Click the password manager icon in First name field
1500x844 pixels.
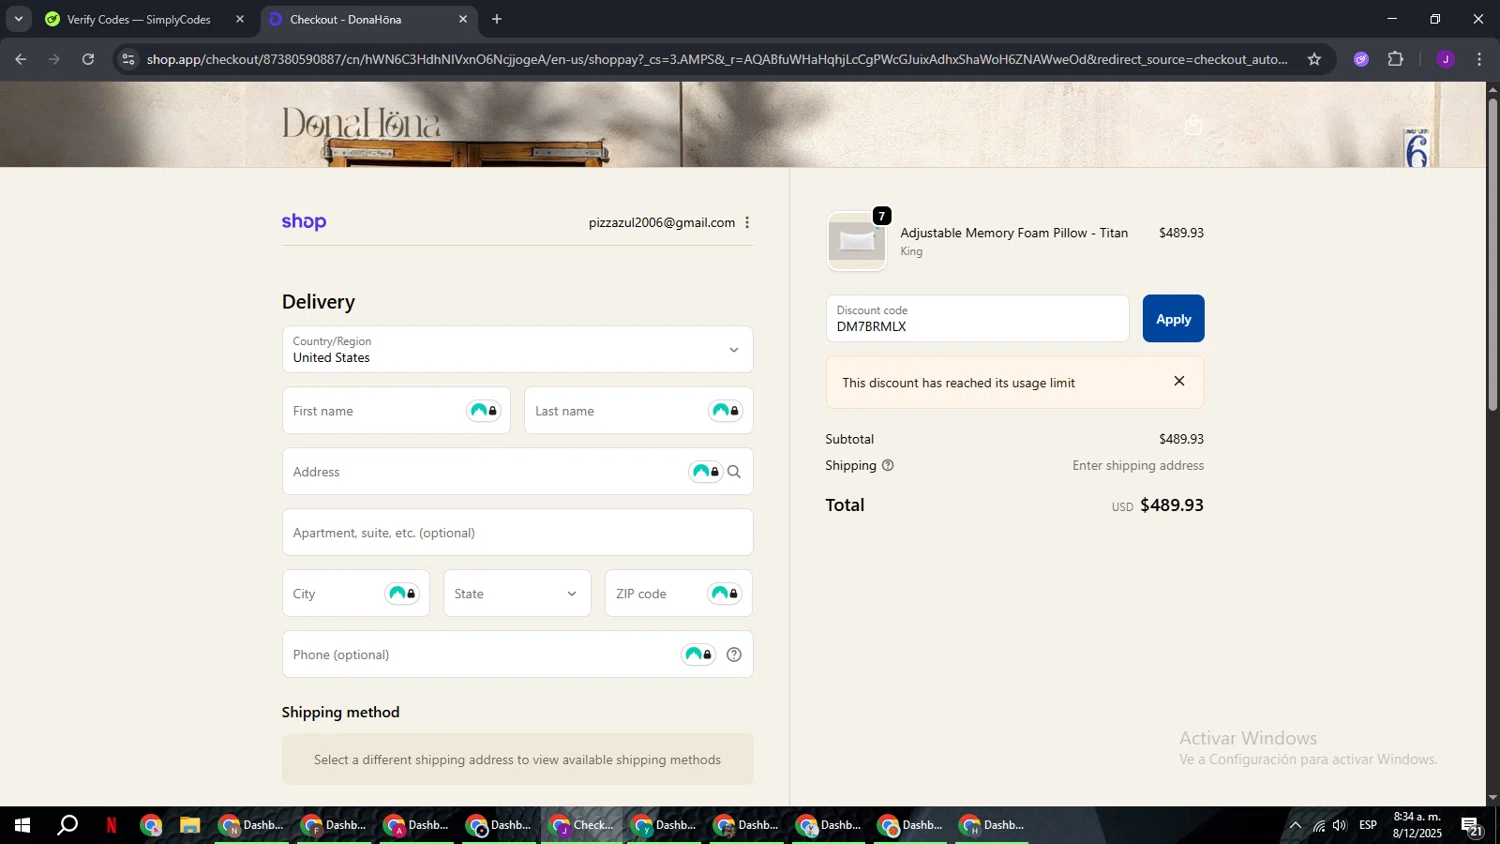484,411
